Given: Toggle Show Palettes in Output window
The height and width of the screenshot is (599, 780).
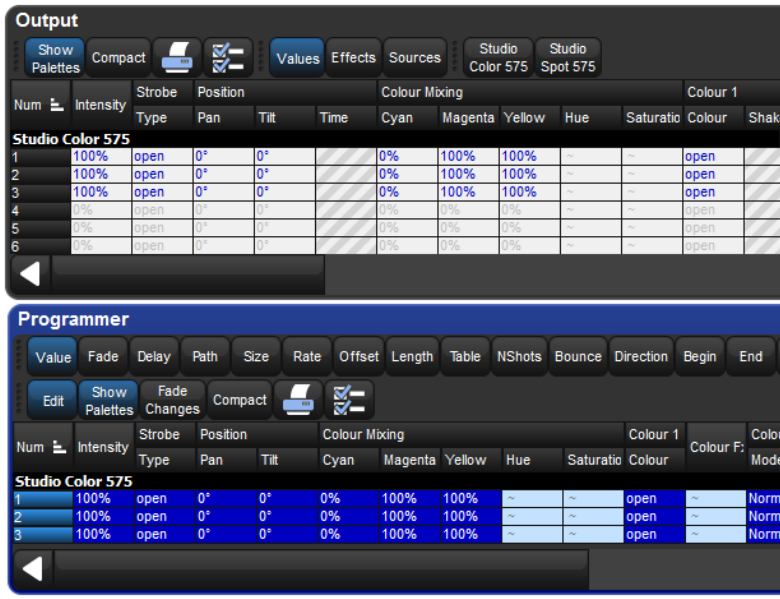Looking at the screenshot, I should coord(55,58).
